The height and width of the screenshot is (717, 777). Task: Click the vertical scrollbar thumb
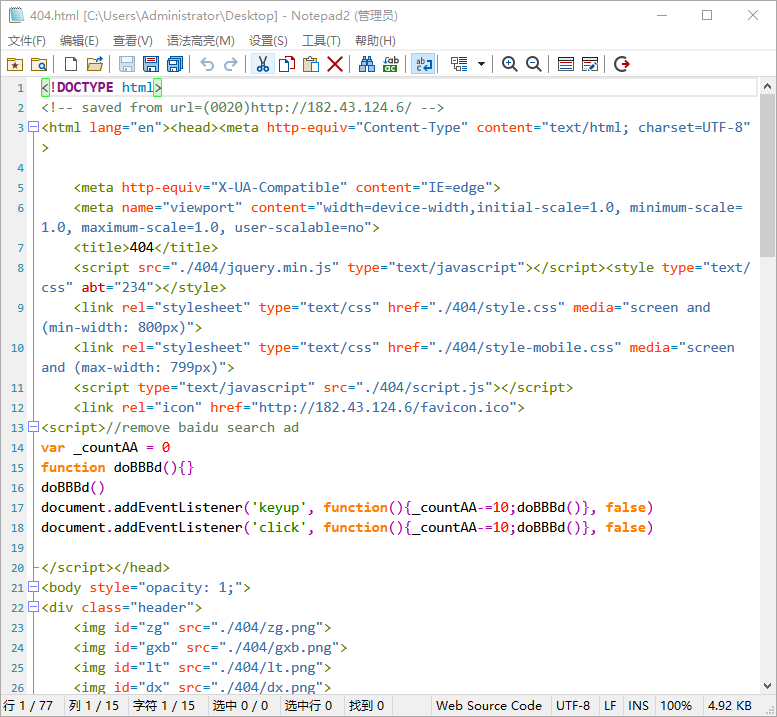pos(767,175)
